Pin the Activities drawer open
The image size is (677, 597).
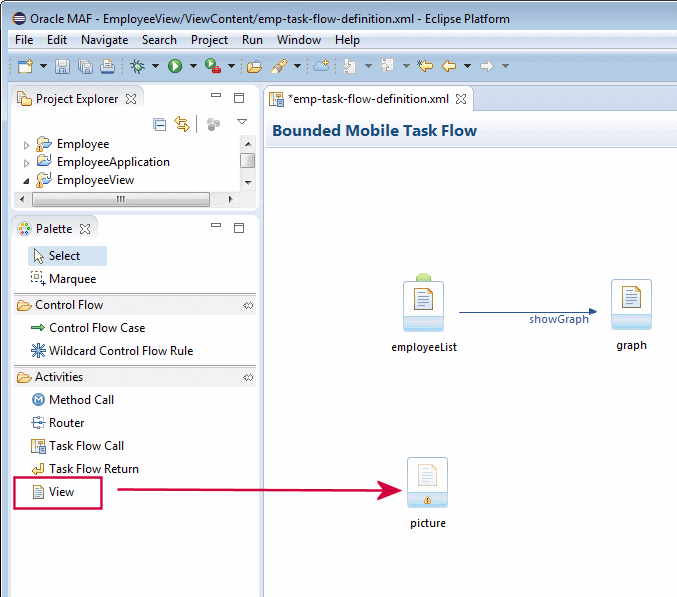pos(248,378)
